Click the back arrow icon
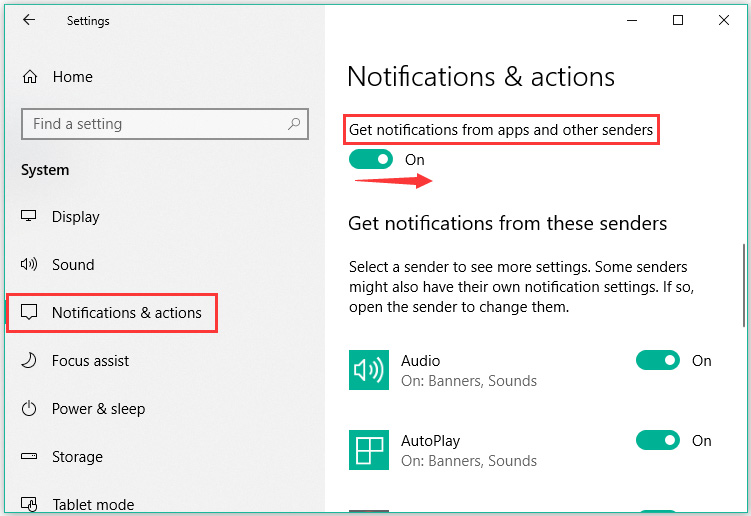This screenshot has height=516, width=751. pyautogui.click(x=29, y=20)
